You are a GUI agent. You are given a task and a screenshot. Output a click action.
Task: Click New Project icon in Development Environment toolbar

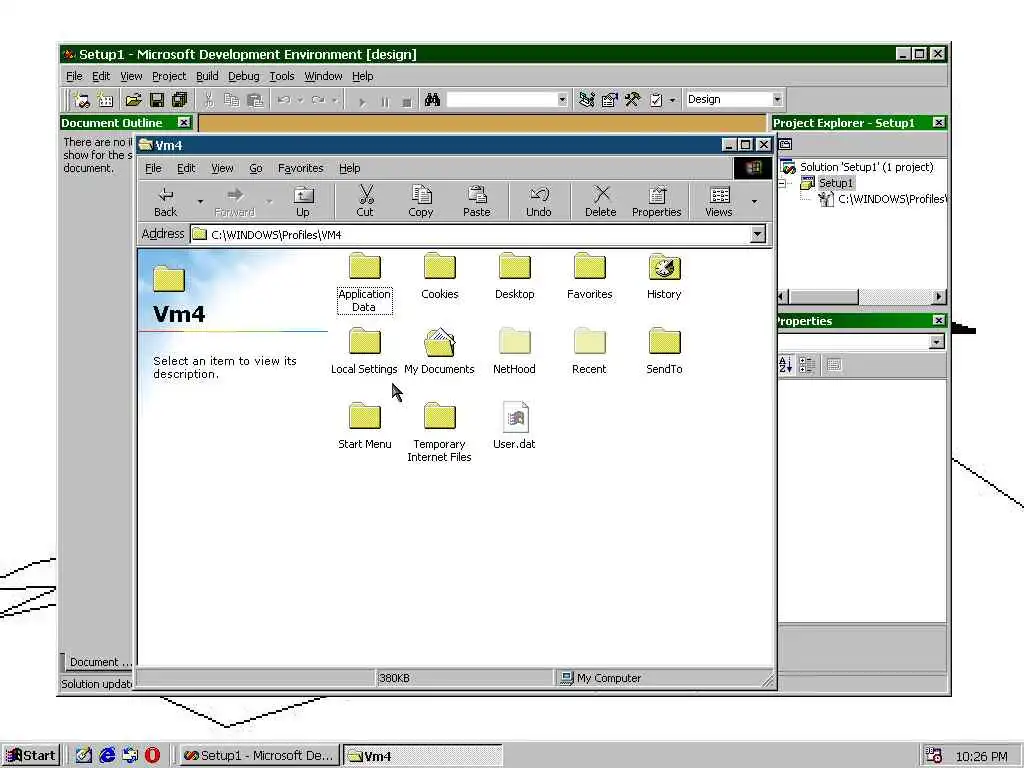tap(81, 100)
